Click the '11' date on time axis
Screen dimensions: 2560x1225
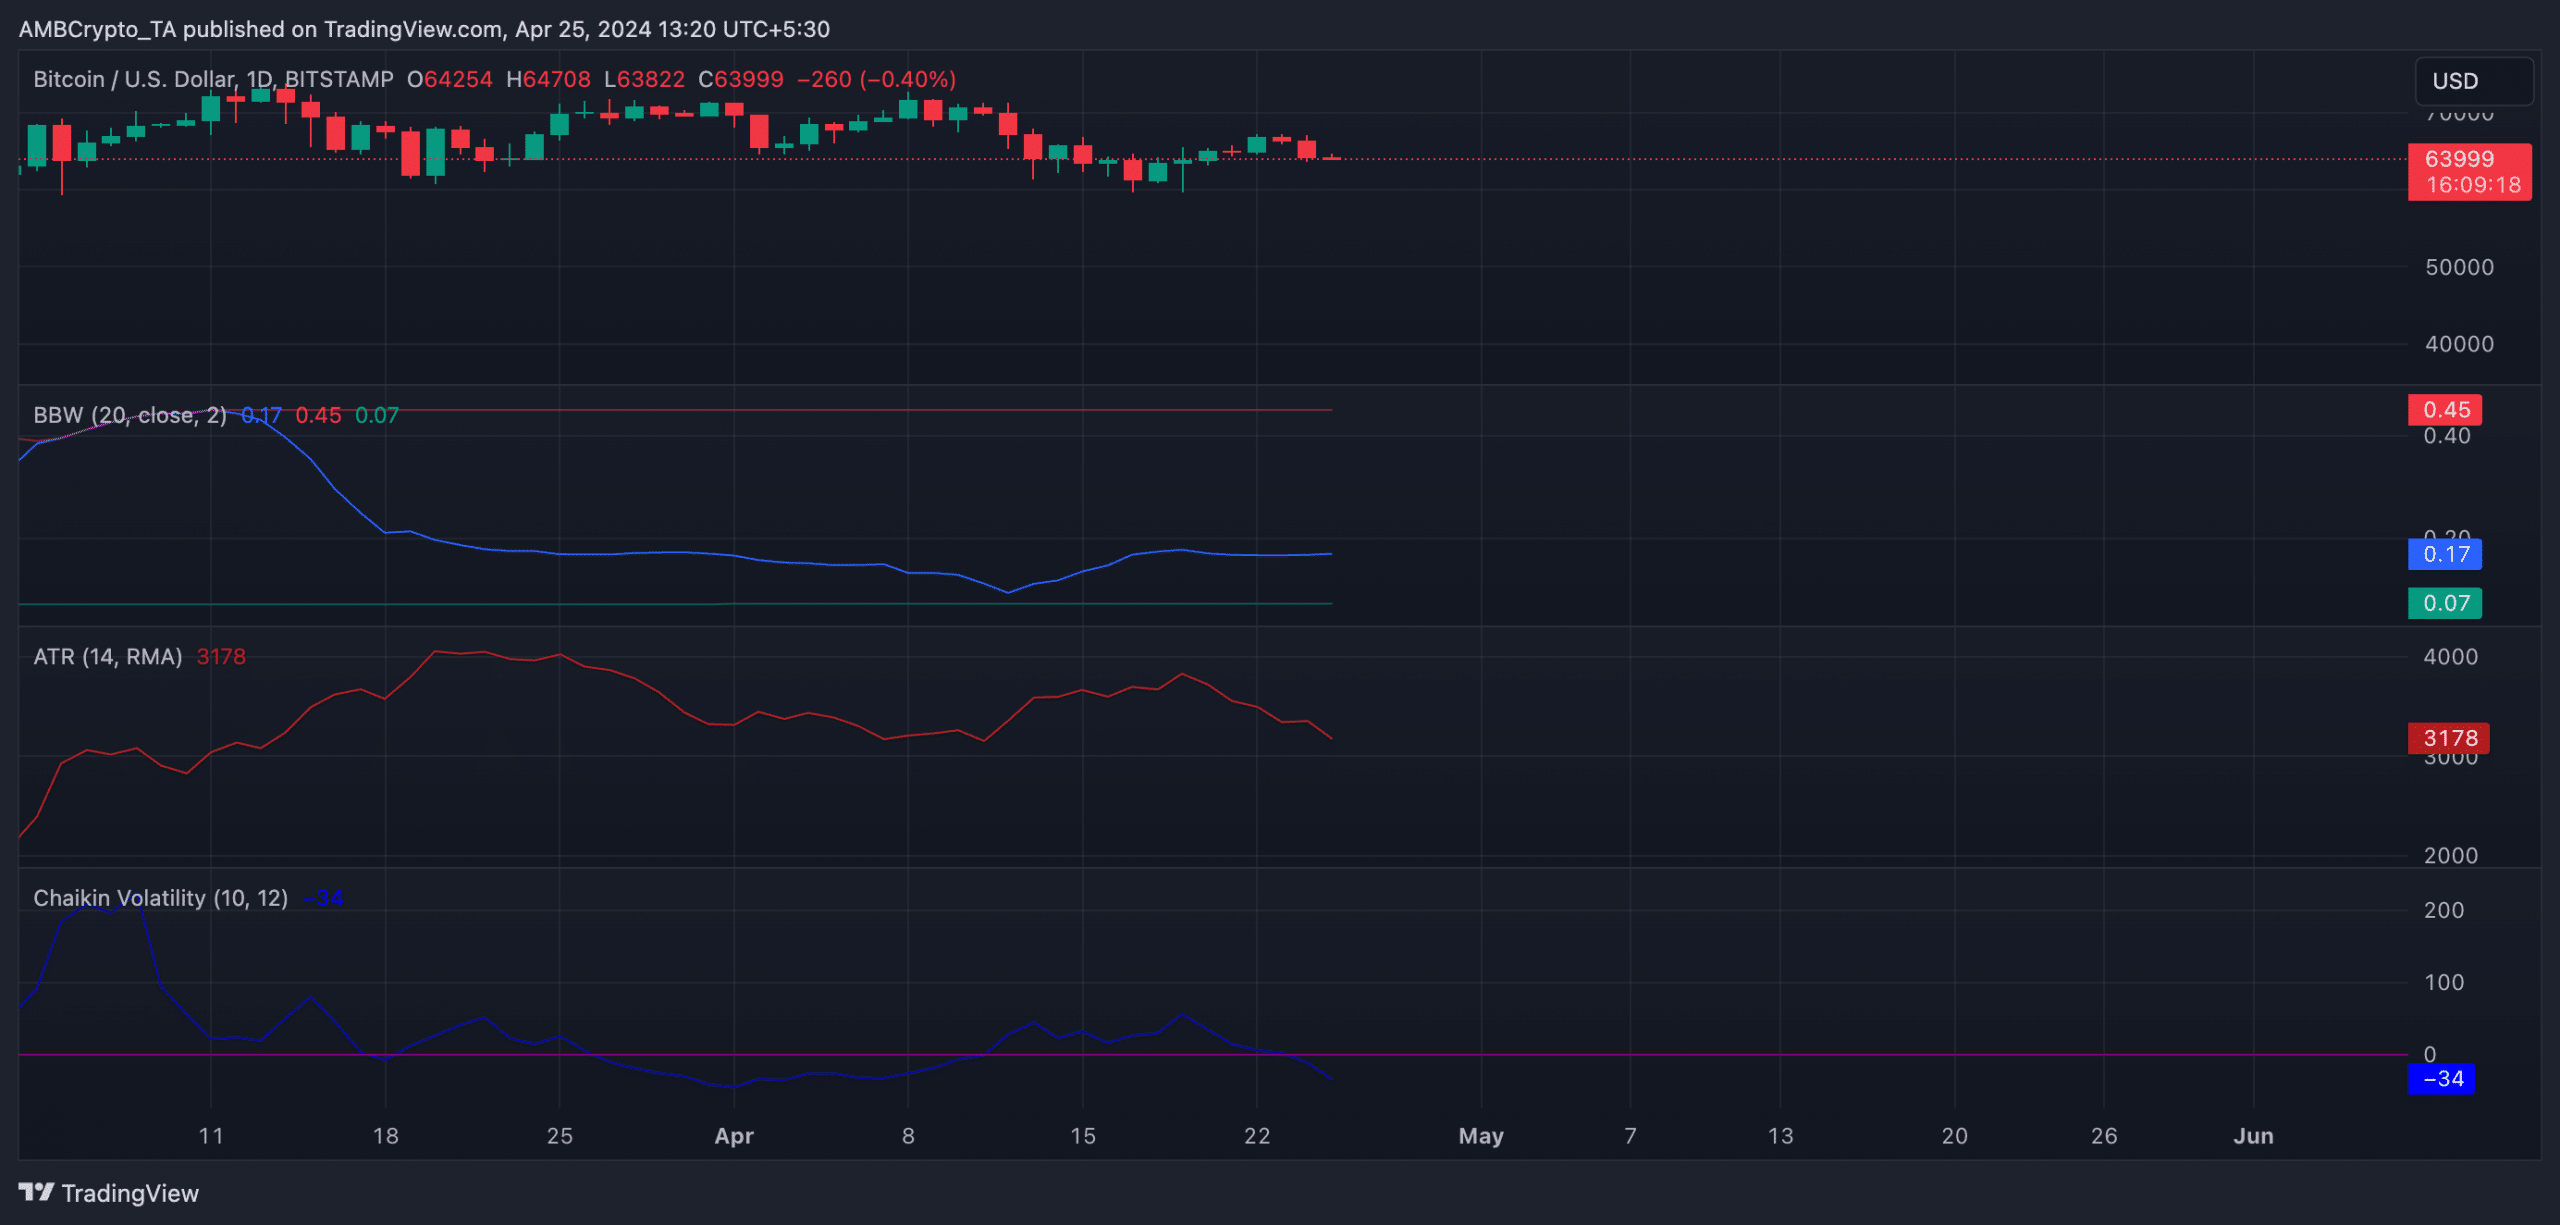(x=211, y=1136)
